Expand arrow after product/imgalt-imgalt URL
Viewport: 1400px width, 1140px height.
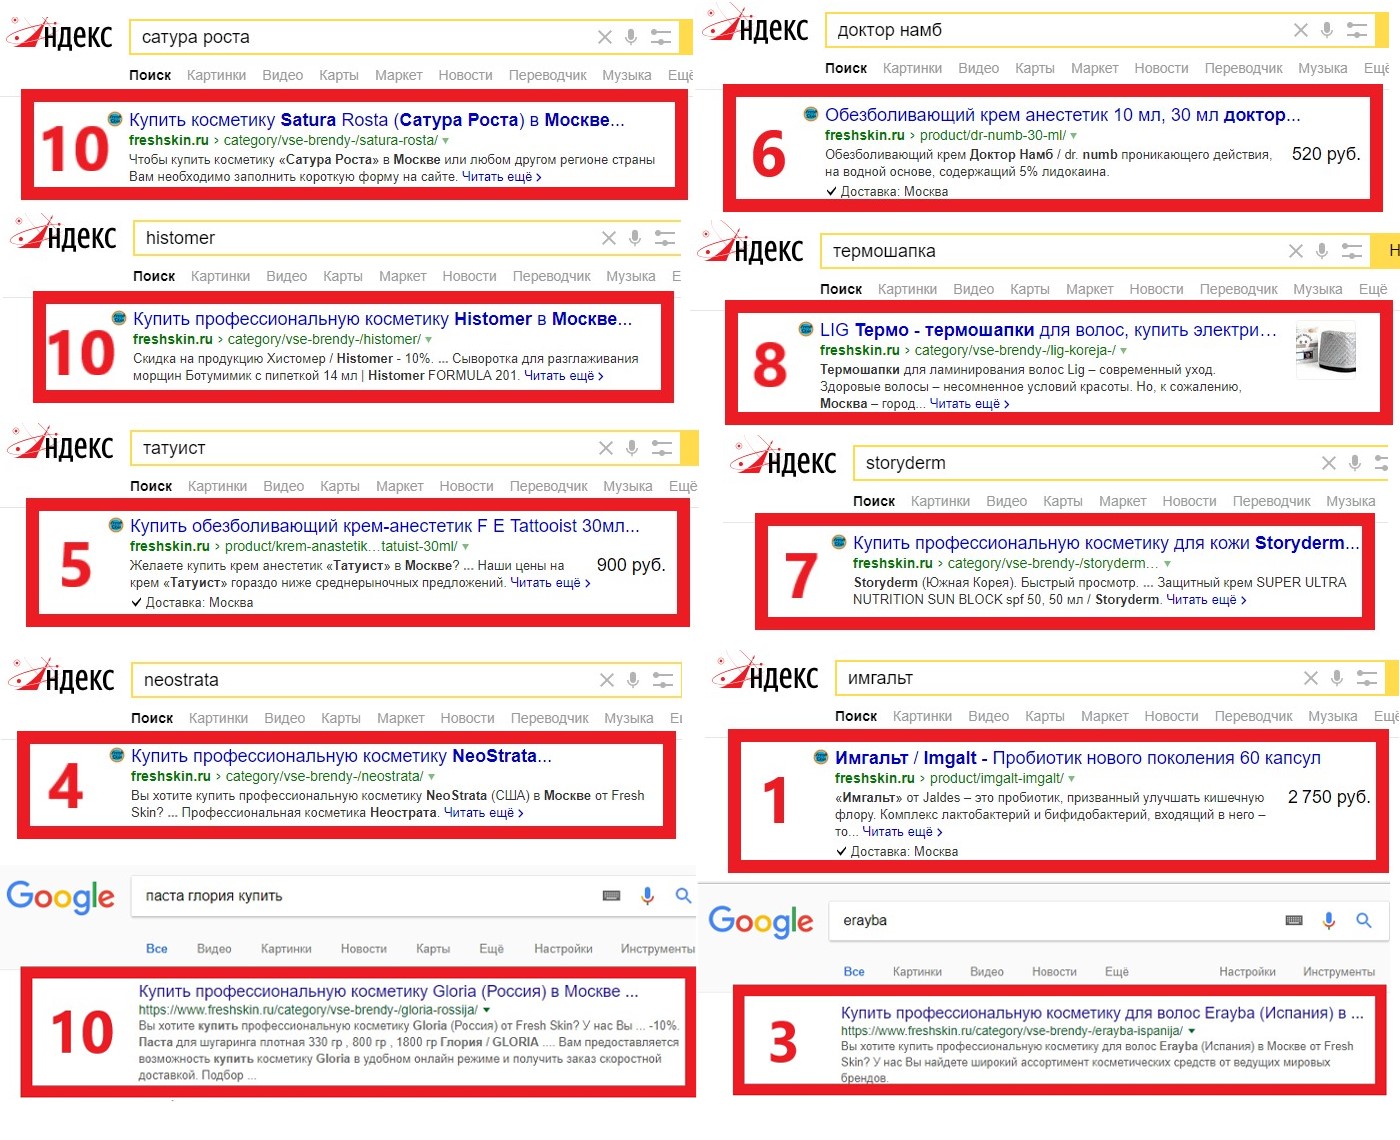coord(1072,779)
